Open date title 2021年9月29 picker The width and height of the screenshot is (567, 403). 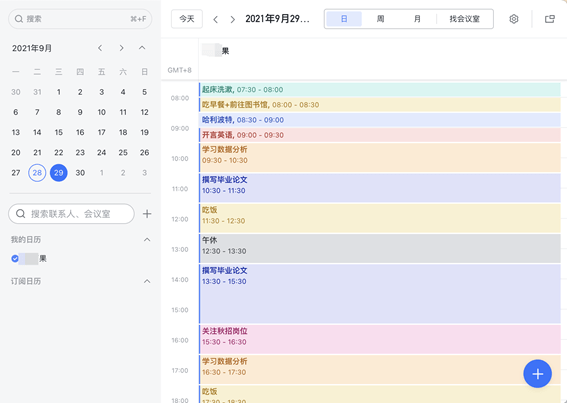pyautogui.click(x=277, y=19)
